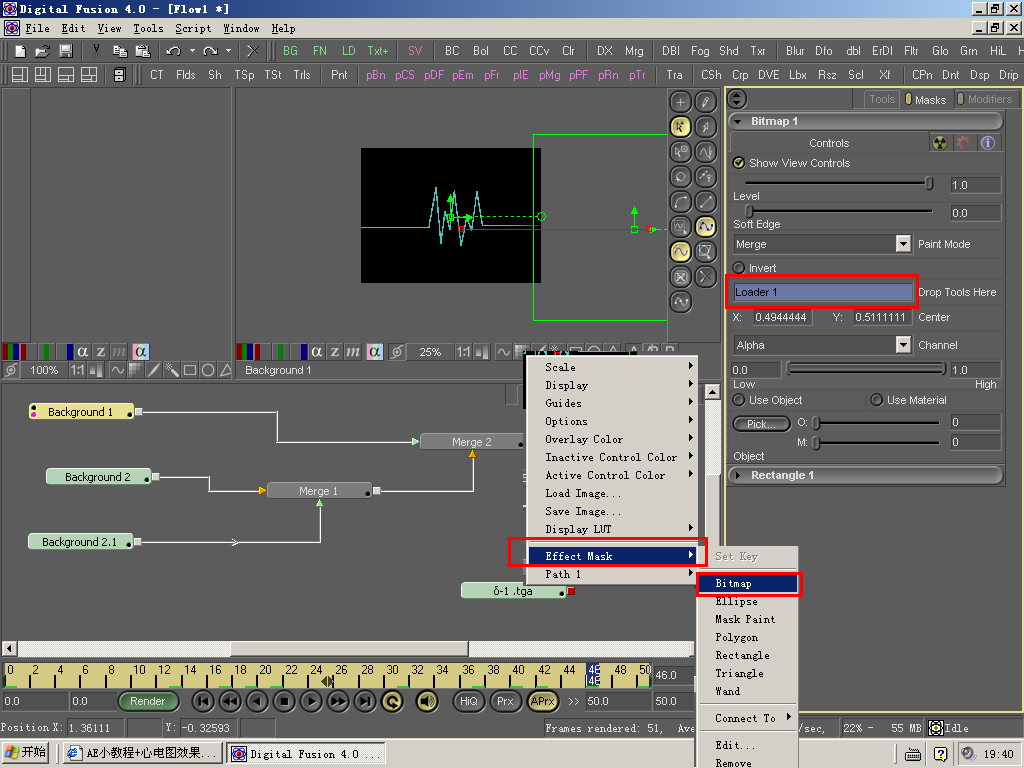Viewport: 1024px width, 768px height.
Task: Add the Blur tool from toolbar
Action: (795, 51)
